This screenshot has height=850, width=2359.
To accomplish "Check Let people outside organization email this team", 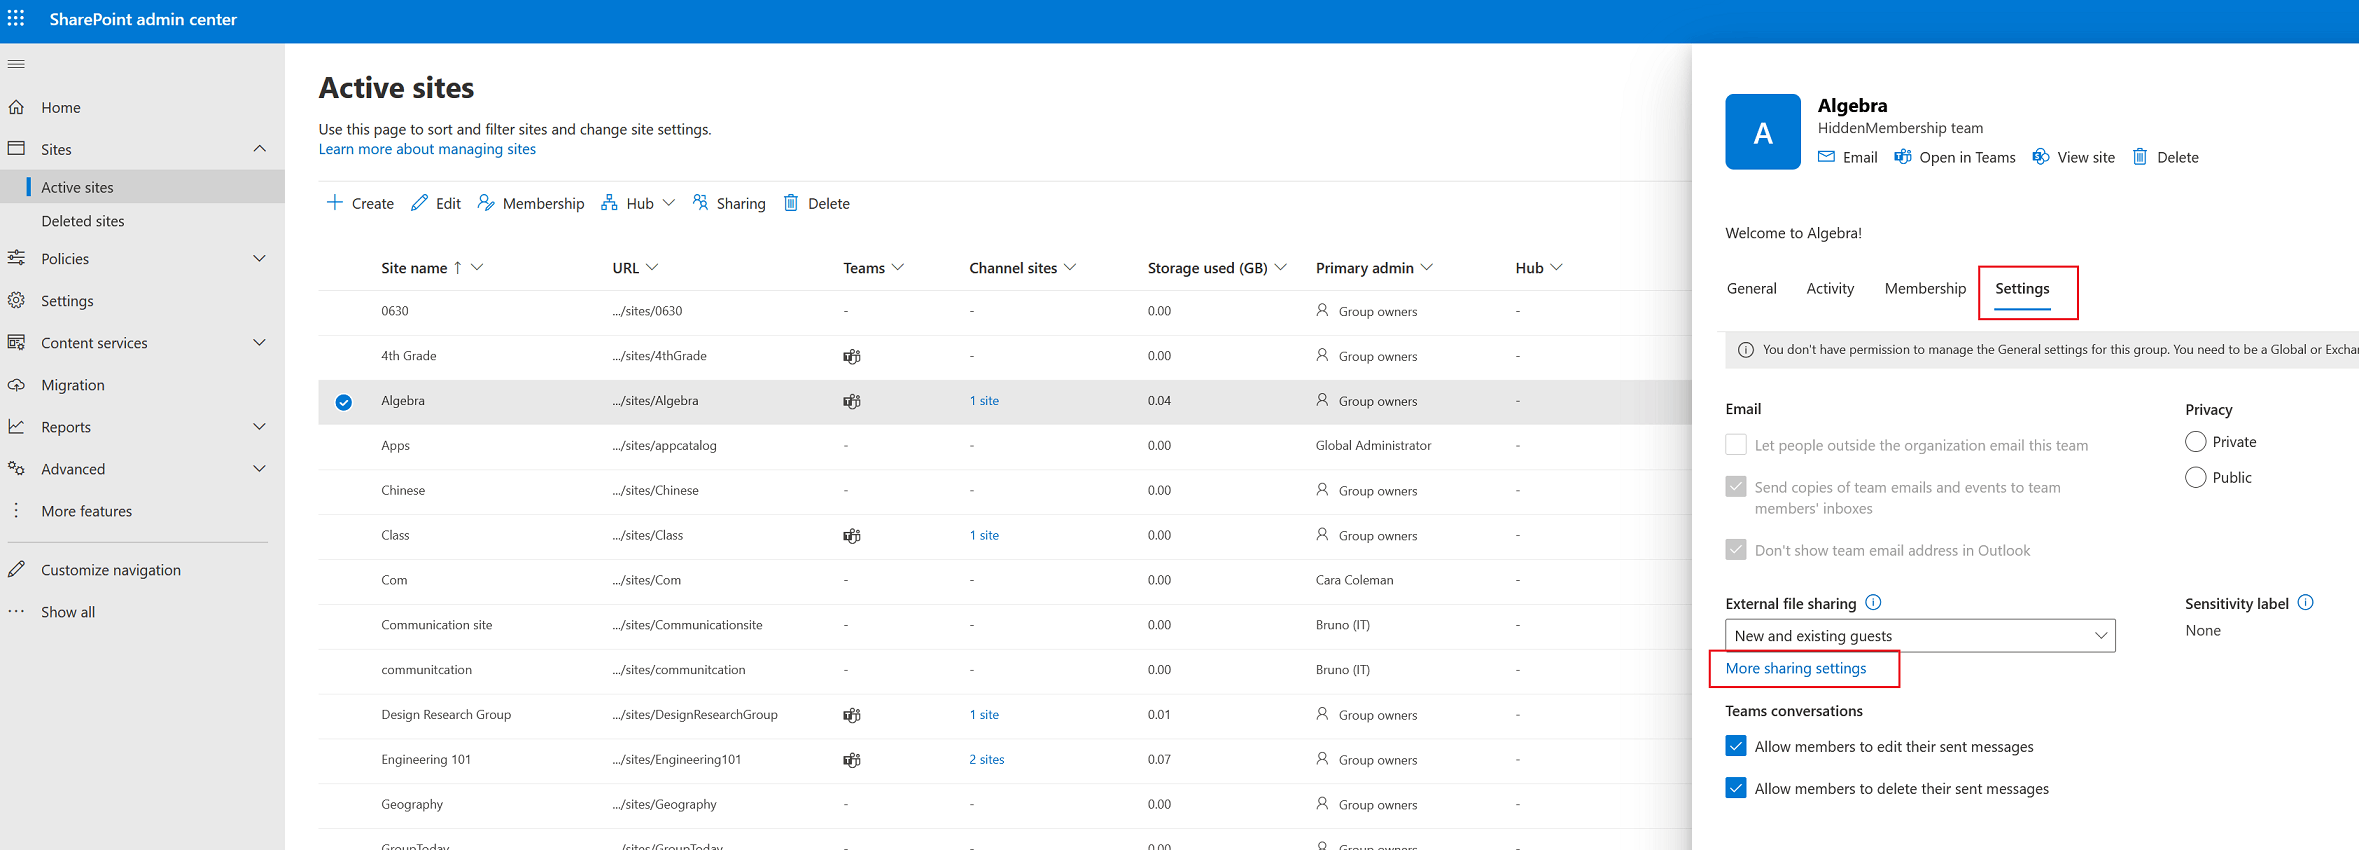I will click(x=1736, y=444).
